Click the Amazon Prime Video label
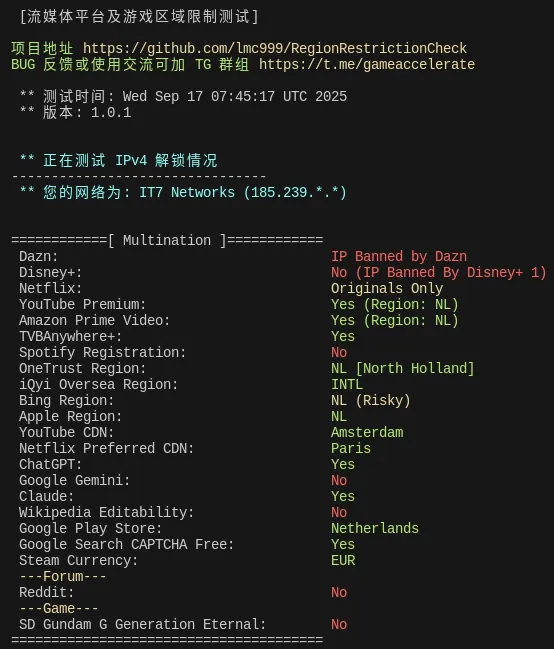 point(94,320)
